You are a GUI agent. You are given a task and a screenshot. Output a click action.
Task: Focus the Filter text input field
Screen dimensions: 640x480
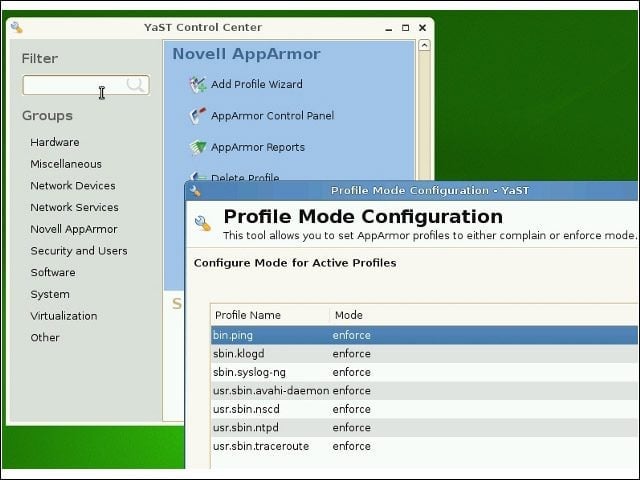point(86,85)
